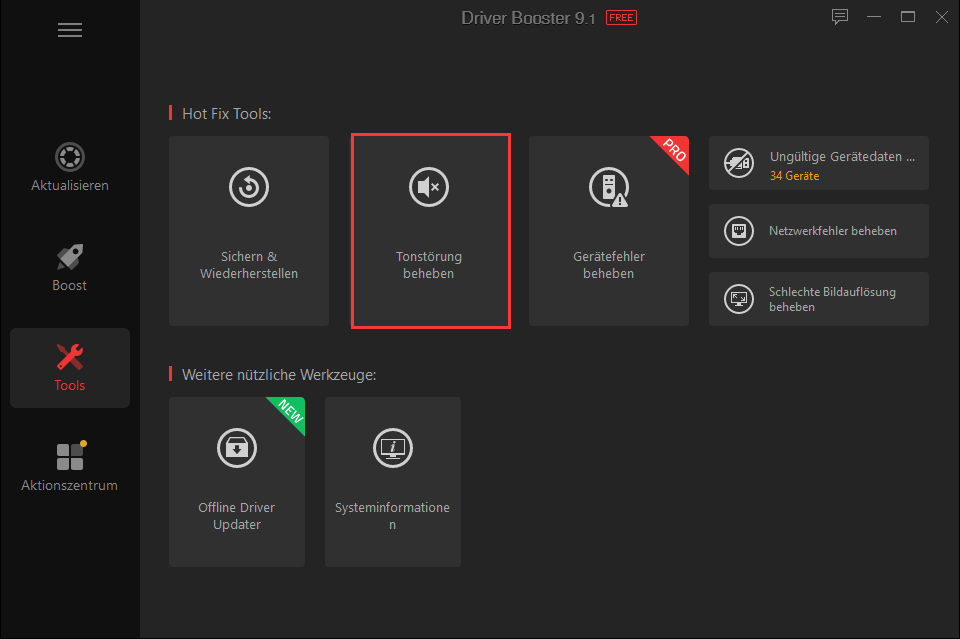Open Sichern & Wiederherstellen tool
Viewport: 960px width, 639px height.
pyautogui.click(x=249, y=231)
